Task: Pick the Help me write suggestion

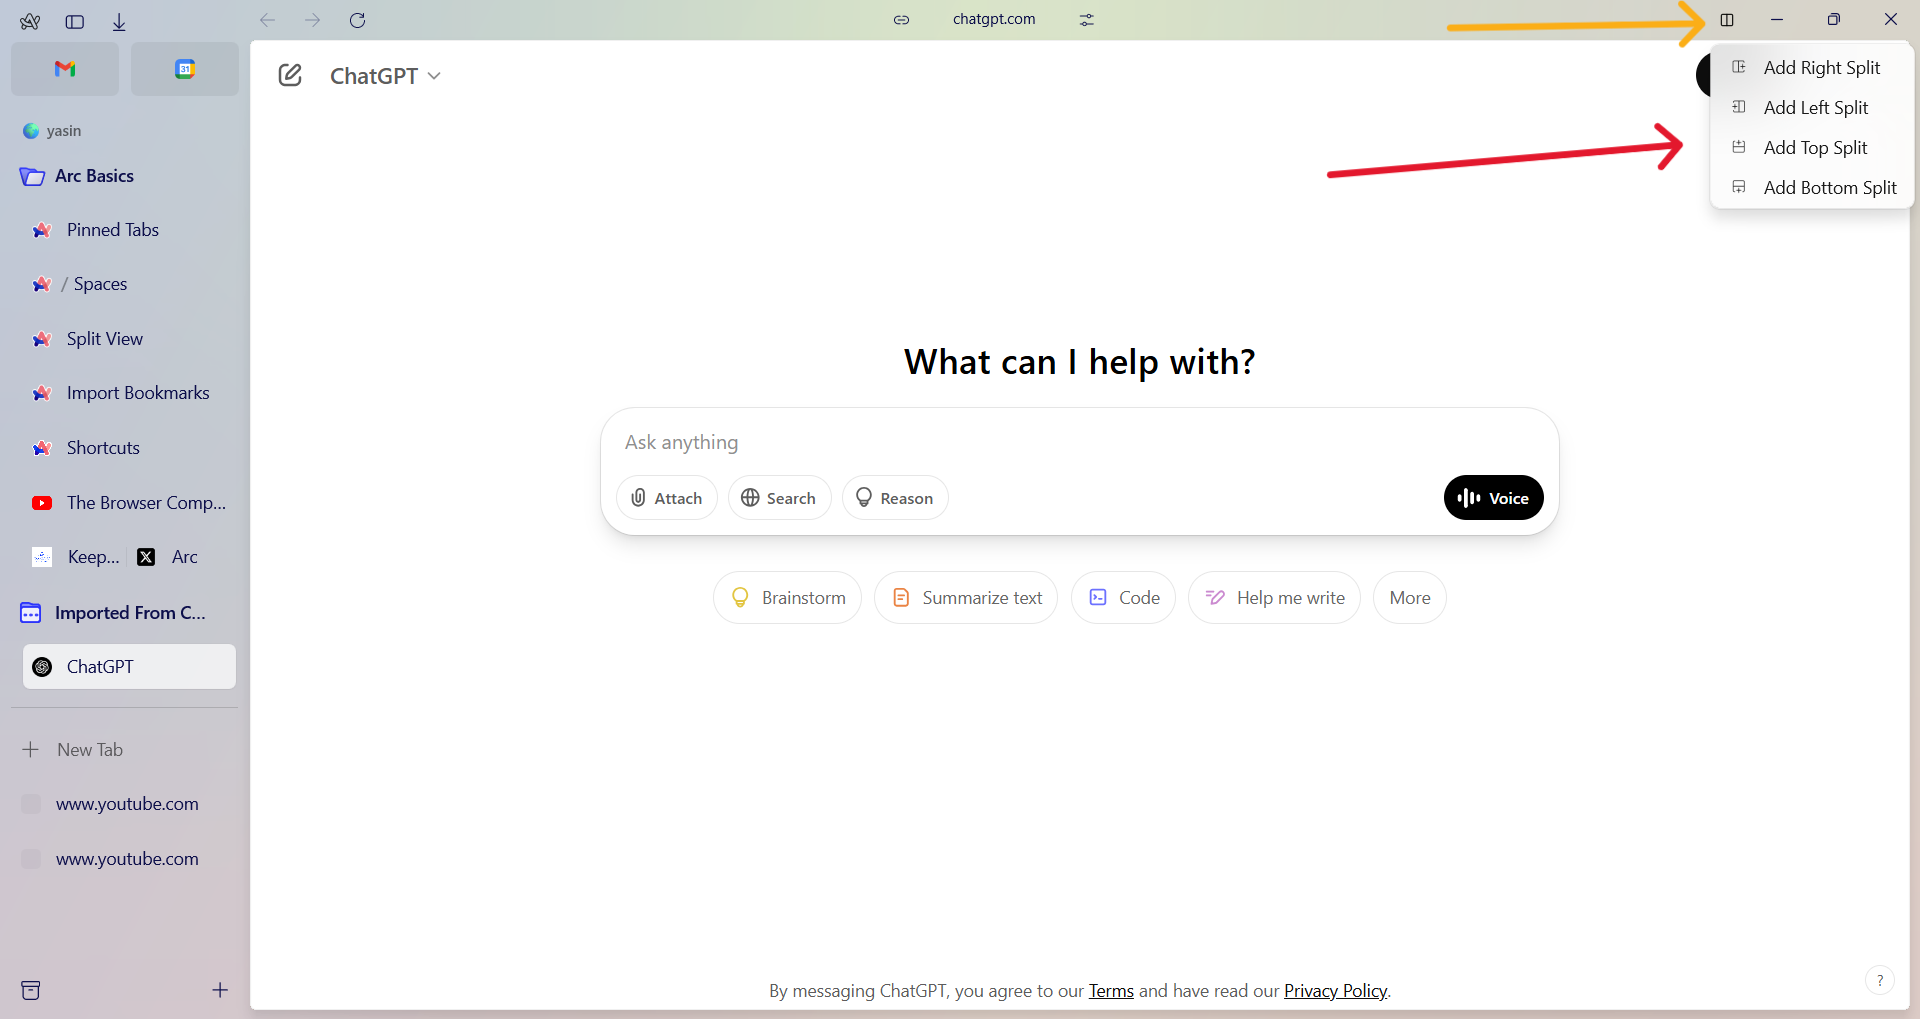Action: (x=1274, y=598)
